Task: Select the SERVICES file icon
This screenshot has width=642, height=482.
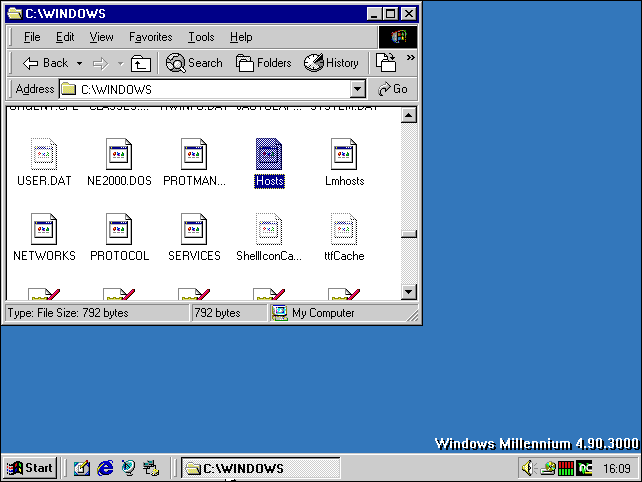Action: pyautogui.click(x=194, y=229)
